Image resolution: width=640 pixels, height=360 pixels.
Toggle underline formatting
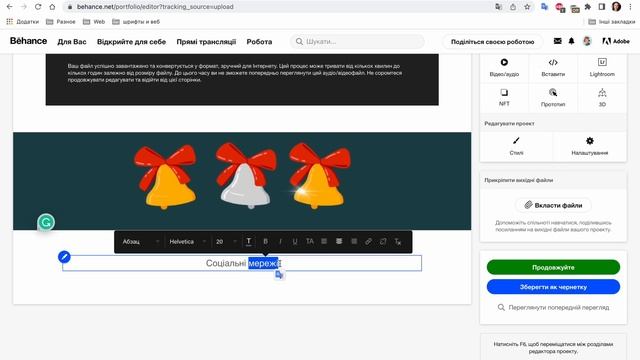pyautogui.click(x=295, y=242)
